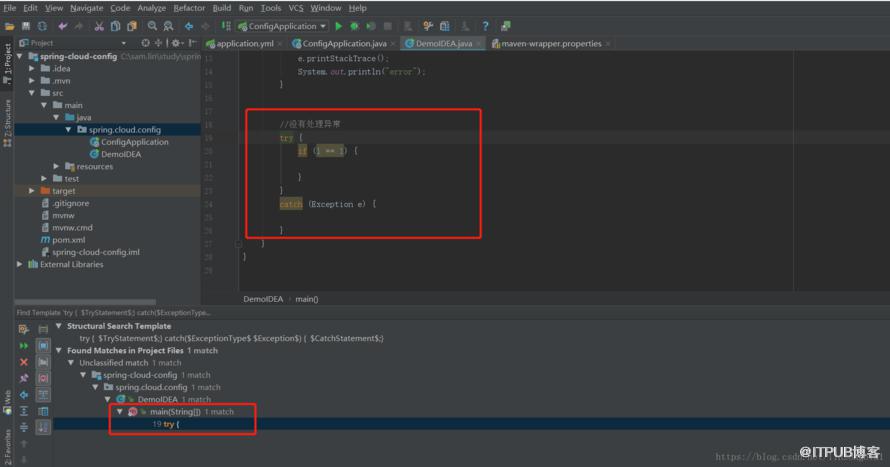Click the Undo arrow icon

pyautogui.click(x=62, y=26)
